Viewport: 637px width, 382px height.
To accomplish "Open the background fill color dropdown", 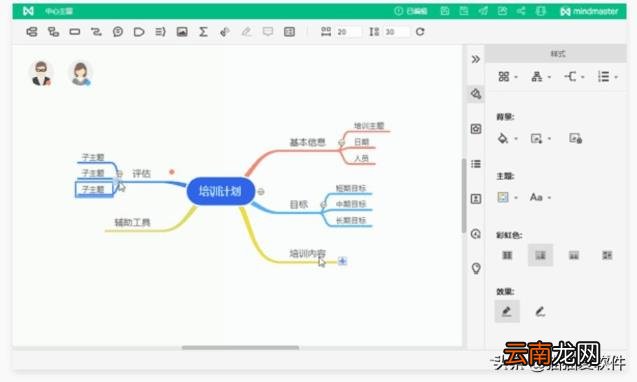I will click(507, 139).
